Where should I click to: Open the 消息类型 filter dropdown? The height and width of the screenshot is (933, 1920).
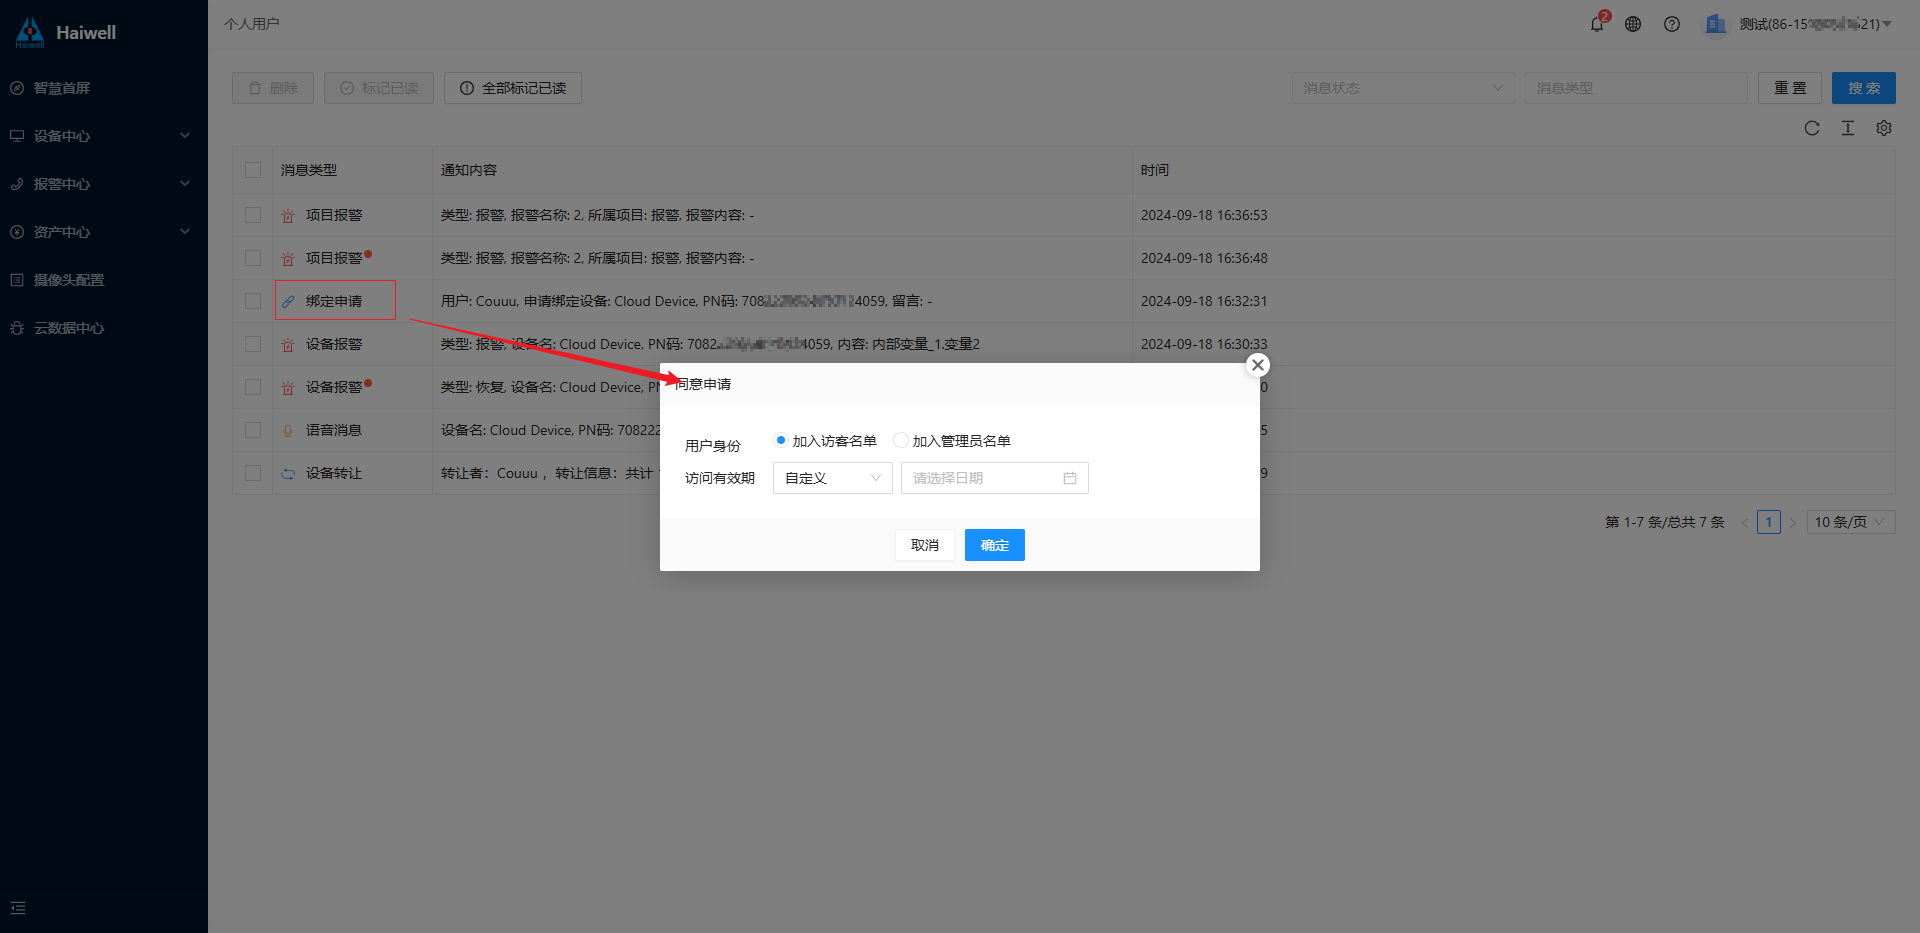tap(1636, 88)
